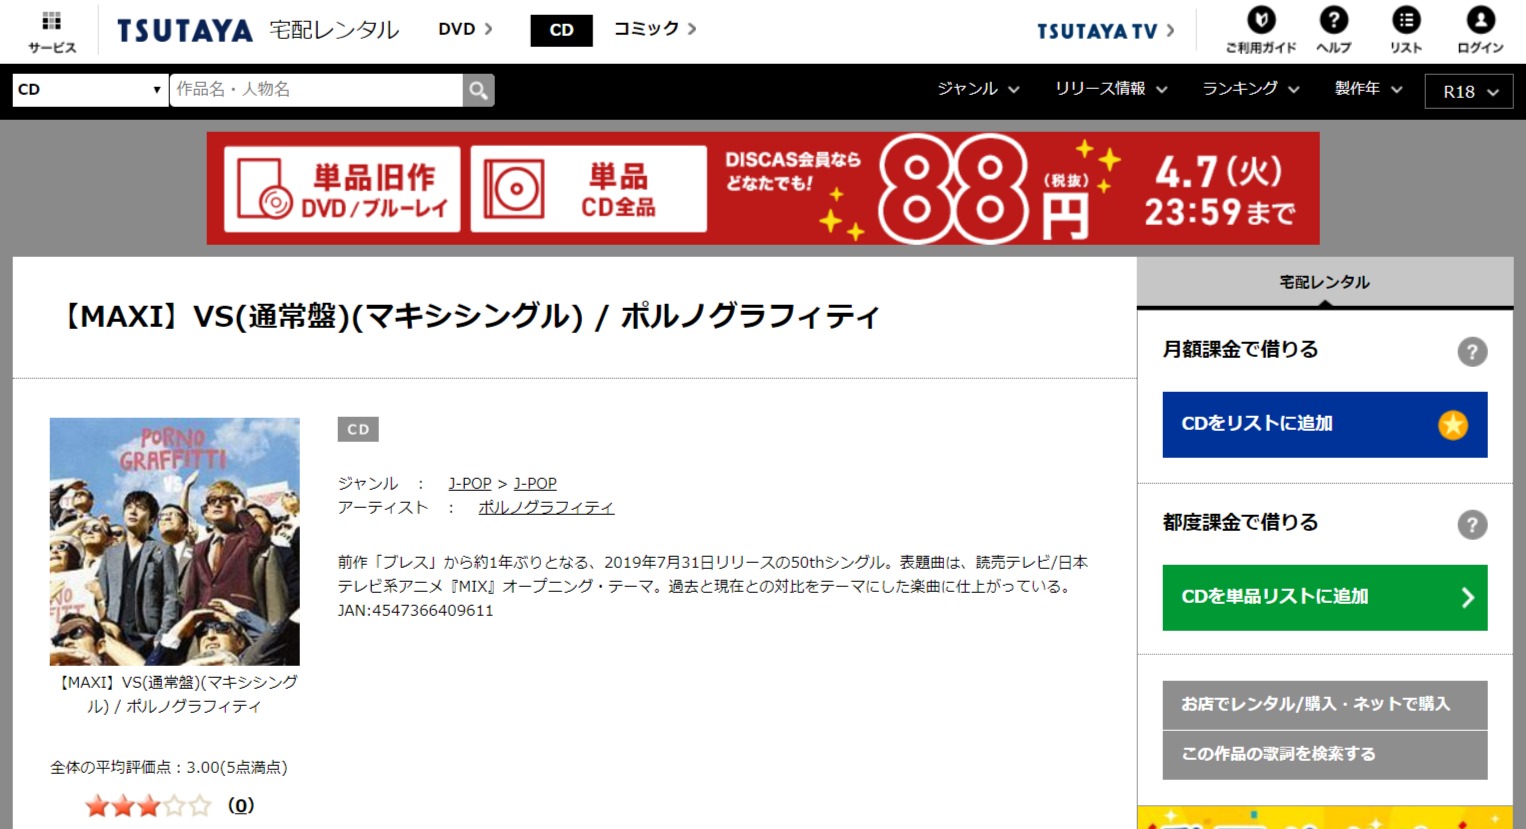Click the 【MAXI】VS(通常盤) page title

pyautogui.click(x=468, y=317)
